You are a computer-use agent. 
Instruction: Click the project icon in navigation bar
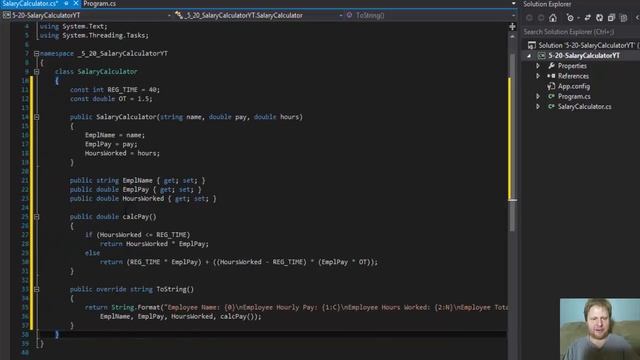7,15
